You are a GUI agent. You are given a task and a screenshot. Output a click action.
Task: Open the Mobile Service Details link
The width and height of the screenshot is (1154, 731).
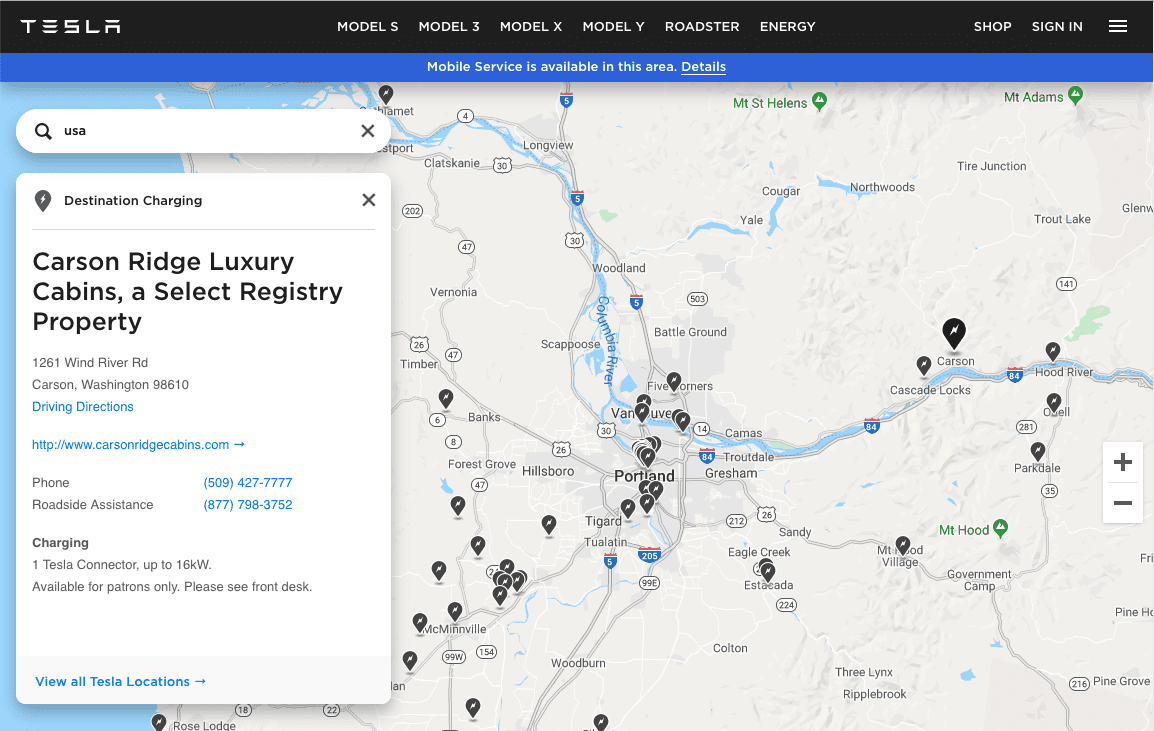pos(704,67)
